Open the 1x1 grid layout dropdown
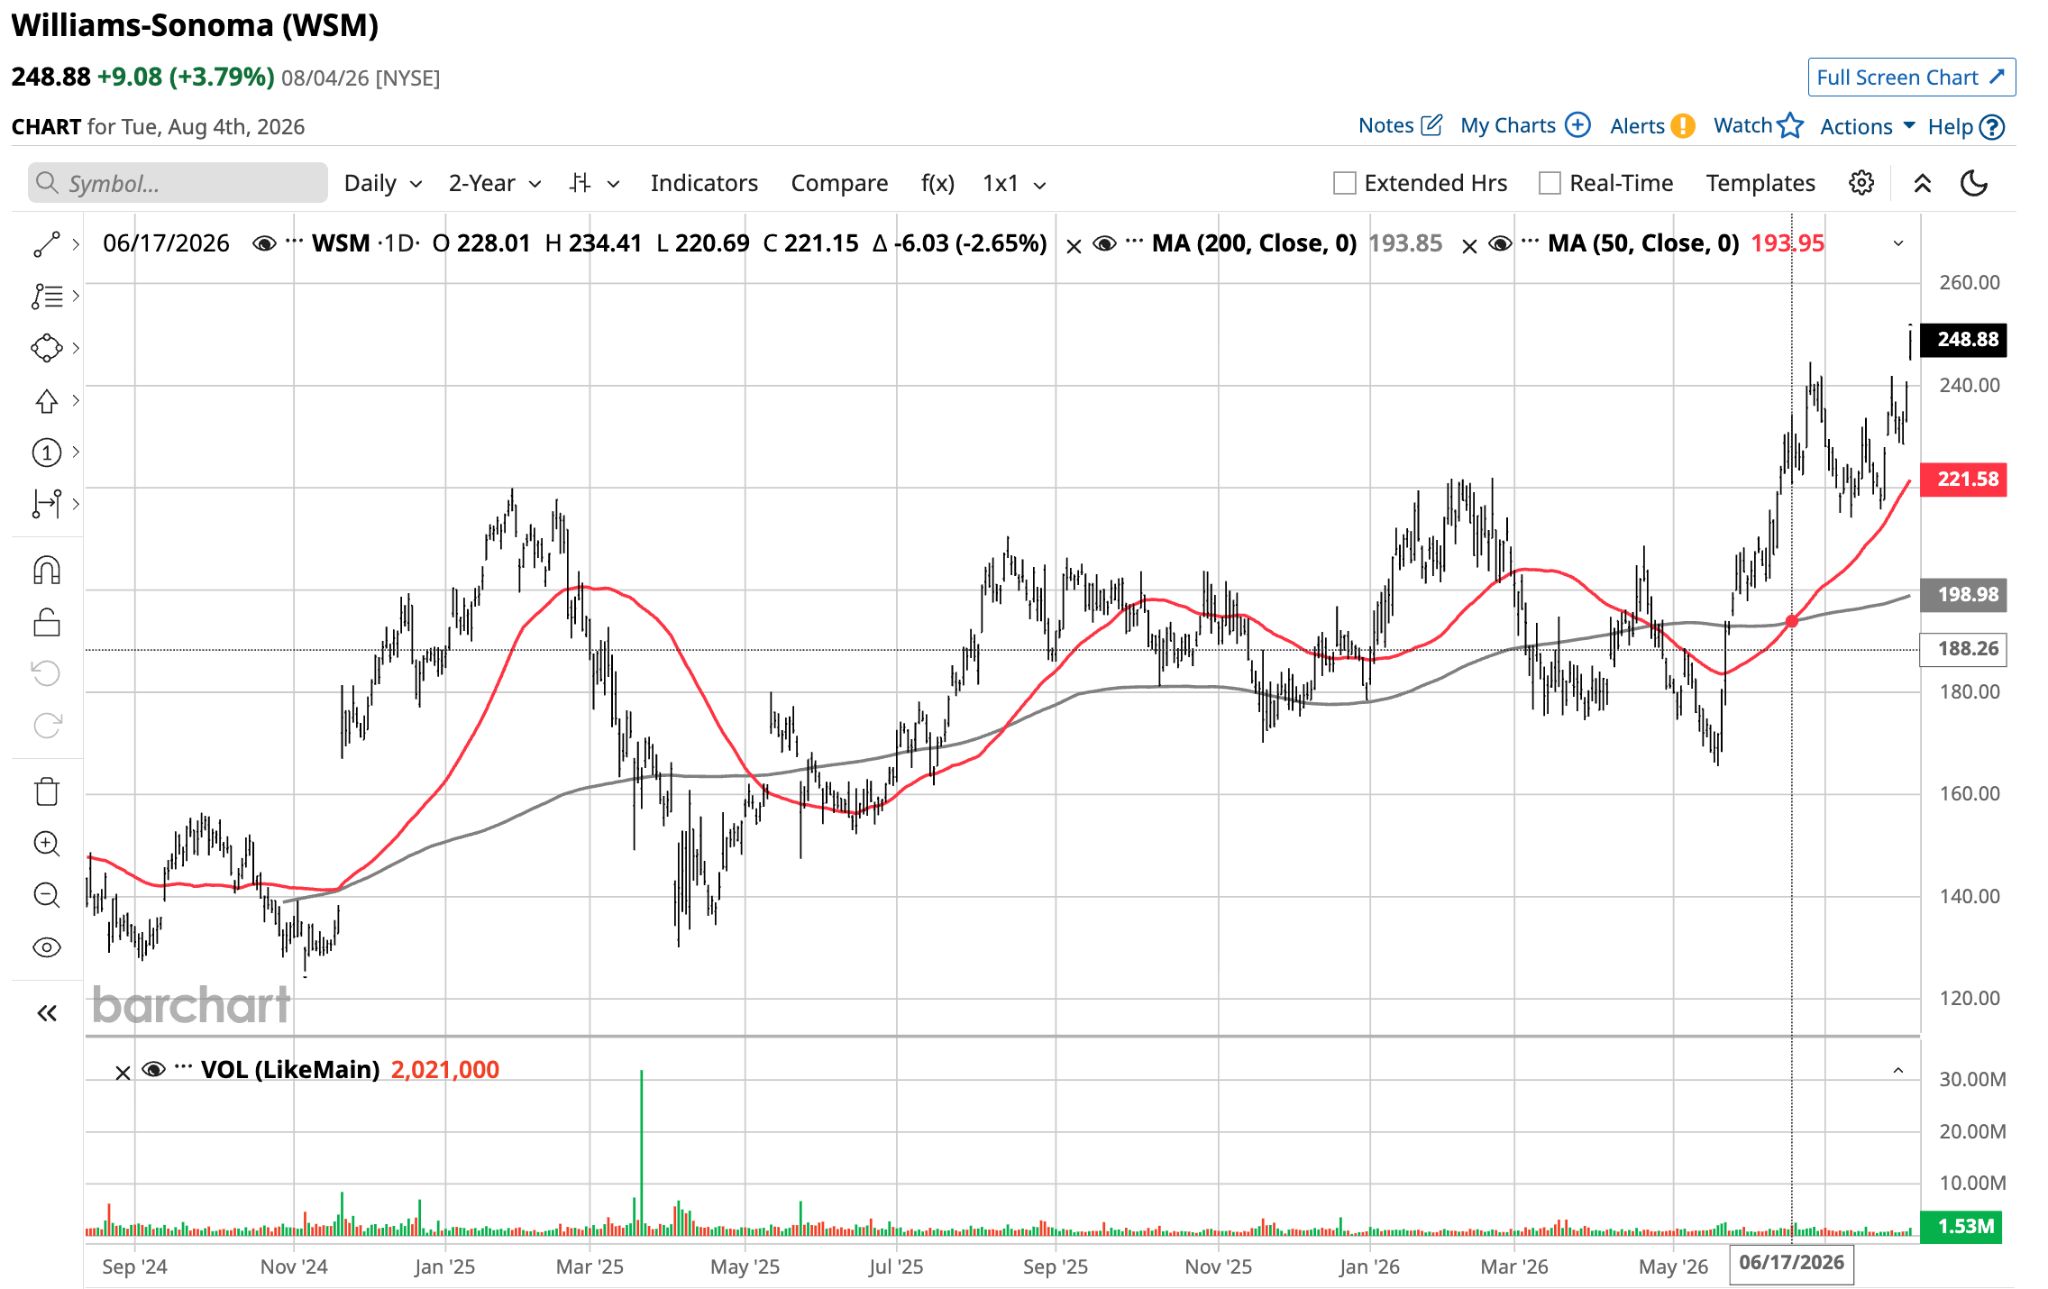 tap(1014, 183)
